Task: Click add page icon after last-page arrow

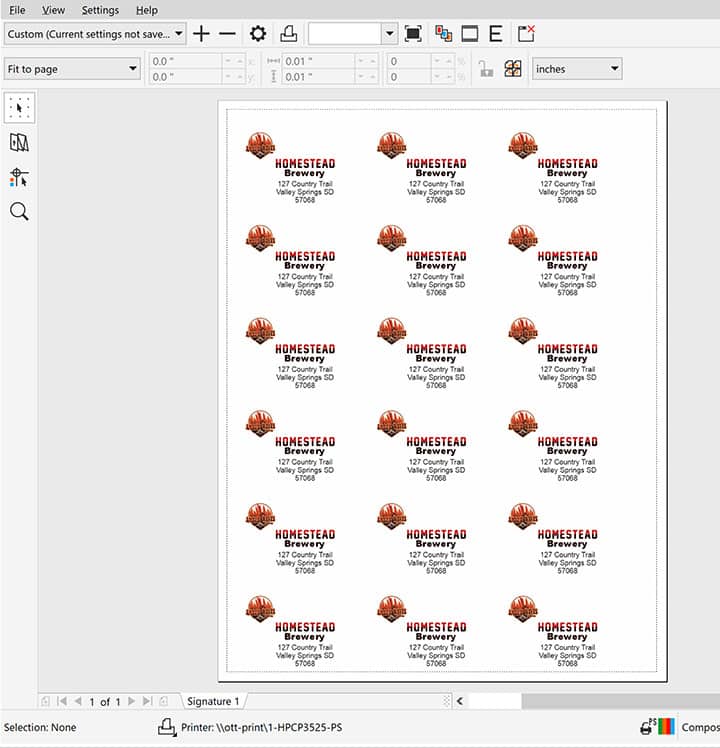Action: click(164, 701)
